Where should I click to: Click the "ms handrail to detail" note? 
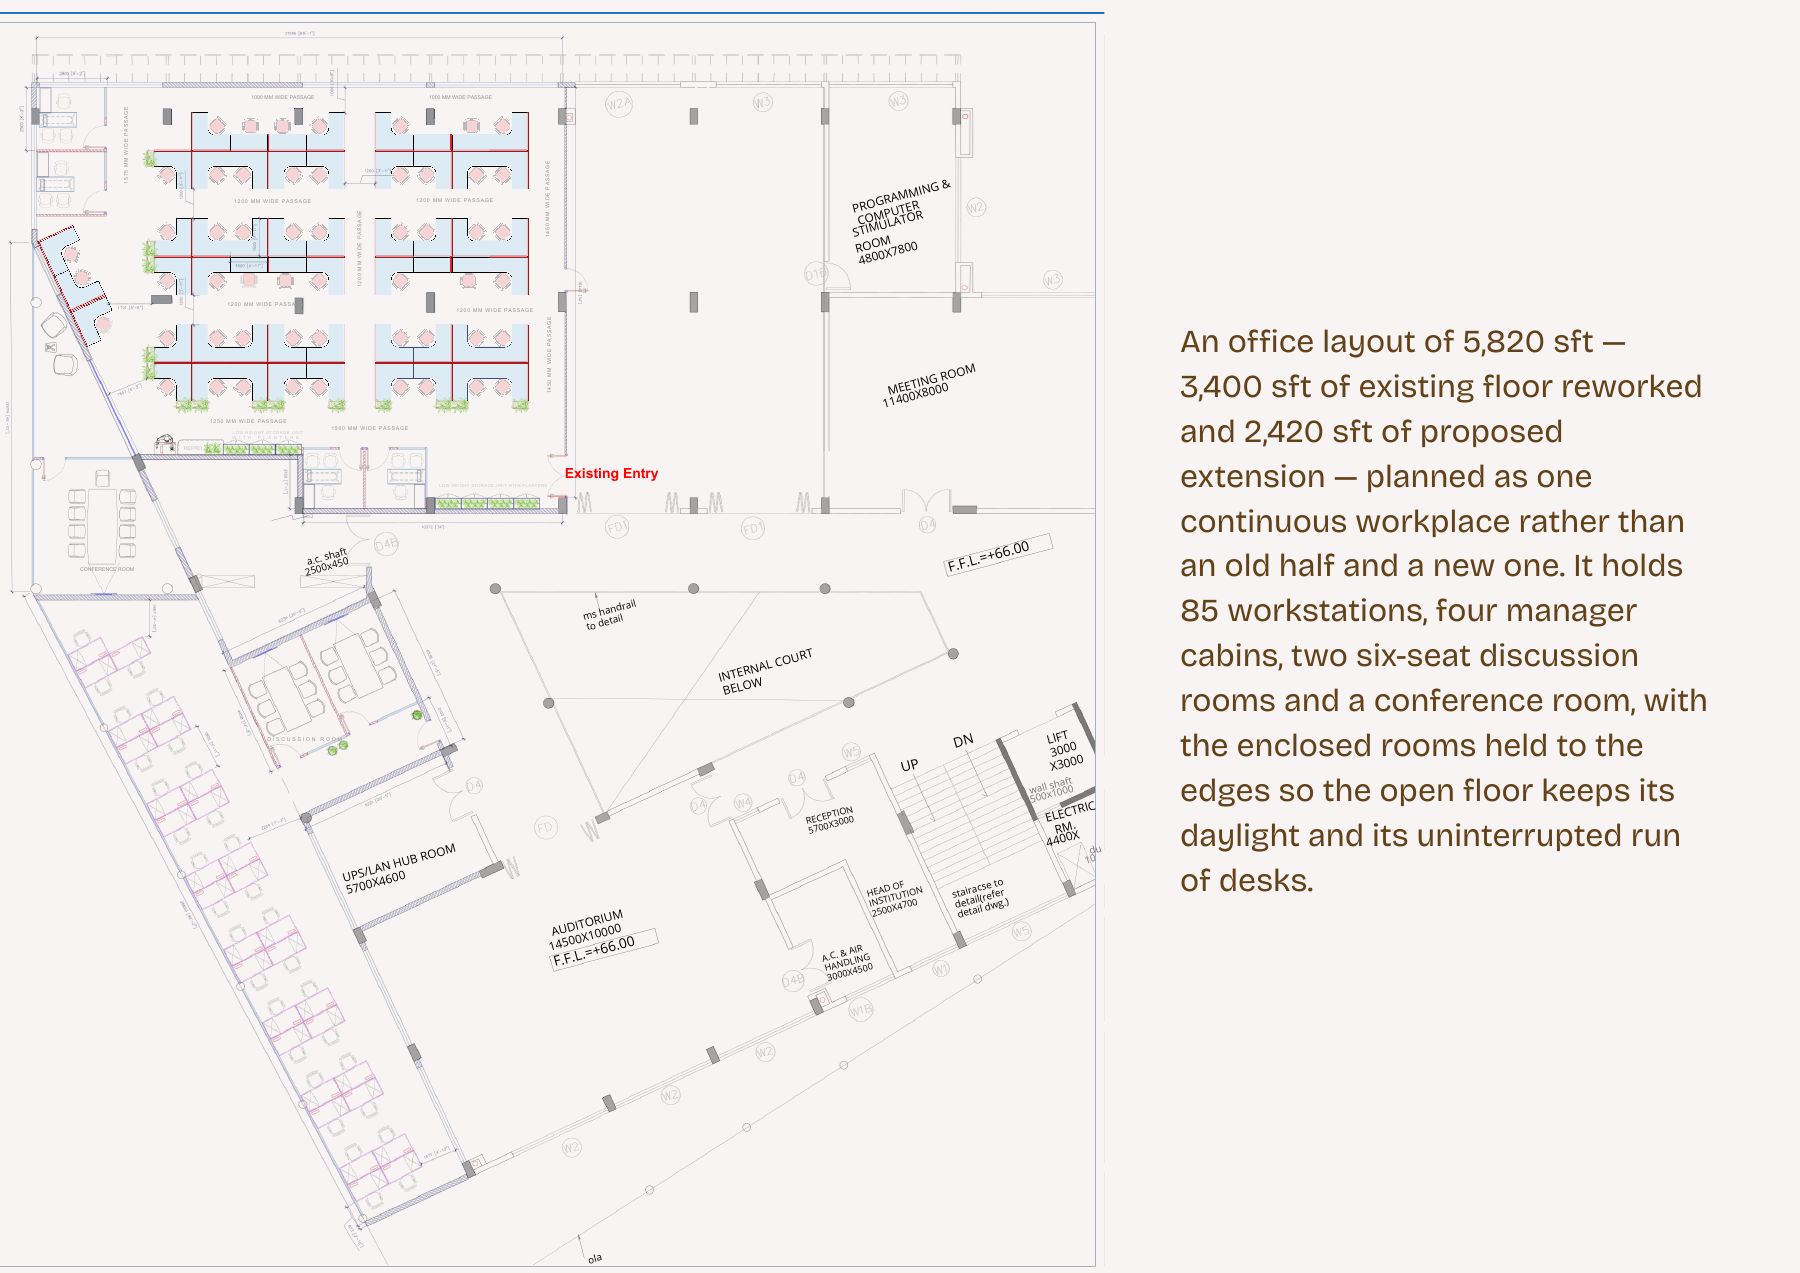point(608,614)
